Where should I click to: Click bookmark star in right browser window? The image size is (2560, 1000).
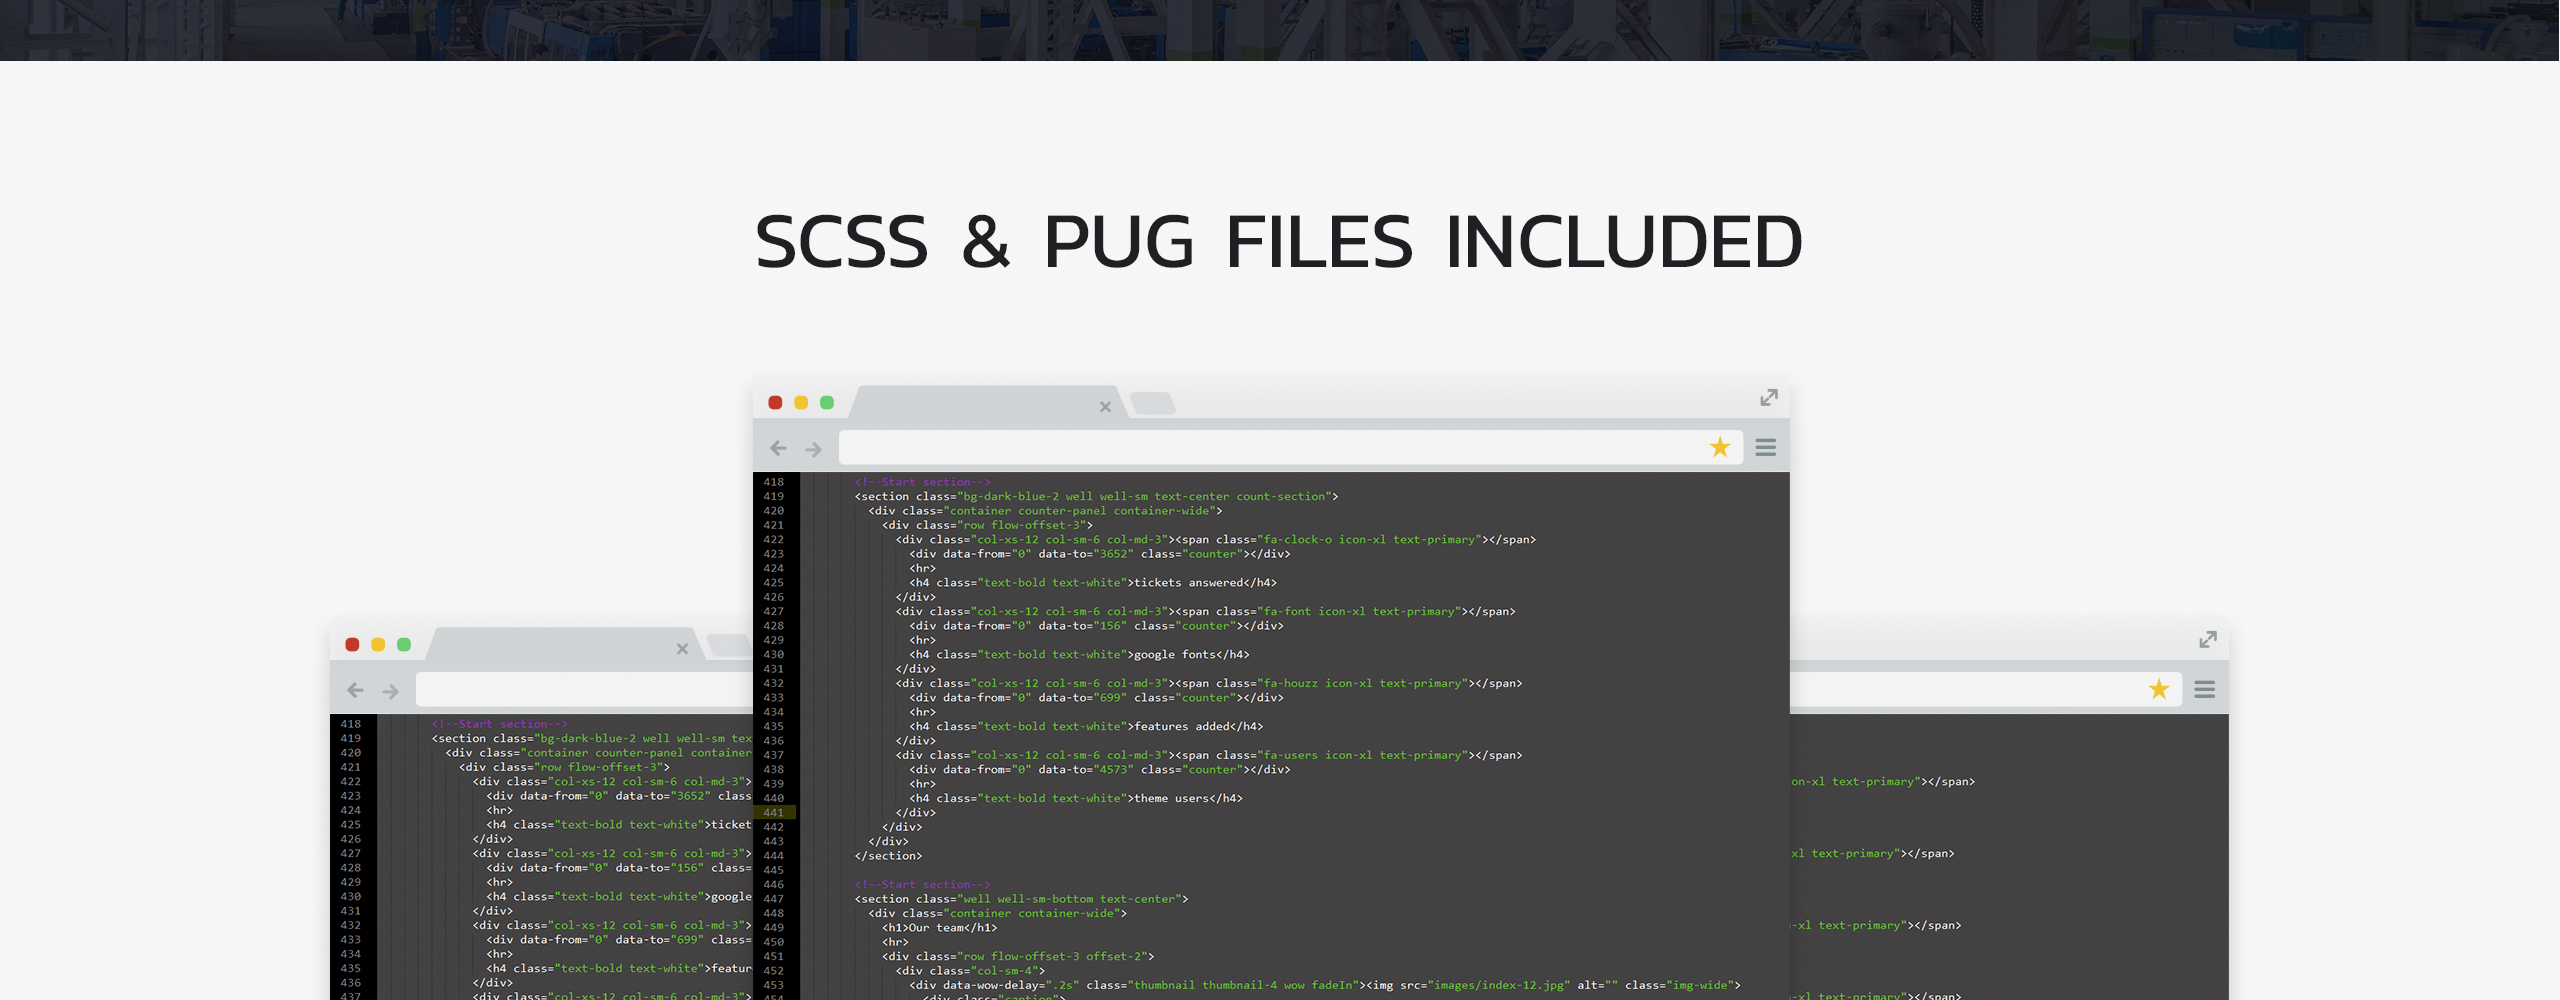pyautogui.click(x=2159, y=689)
